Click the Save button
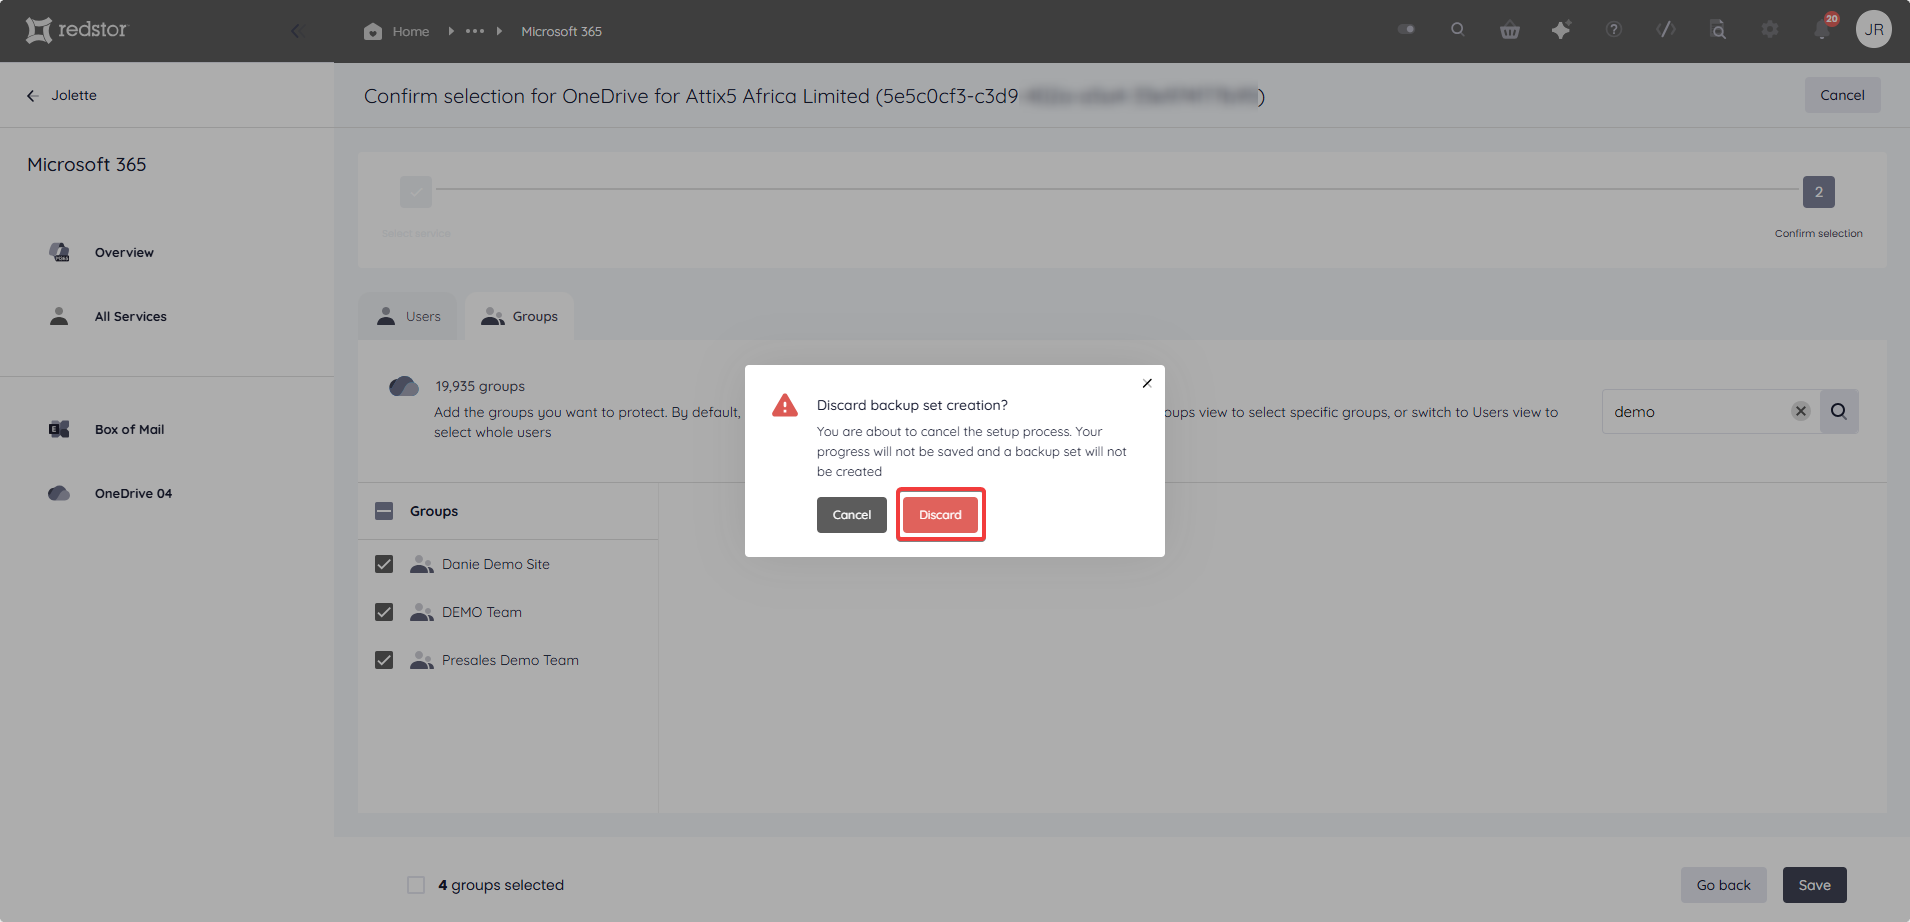This screenshot has height=922, width=1910. coord(1814,885)
